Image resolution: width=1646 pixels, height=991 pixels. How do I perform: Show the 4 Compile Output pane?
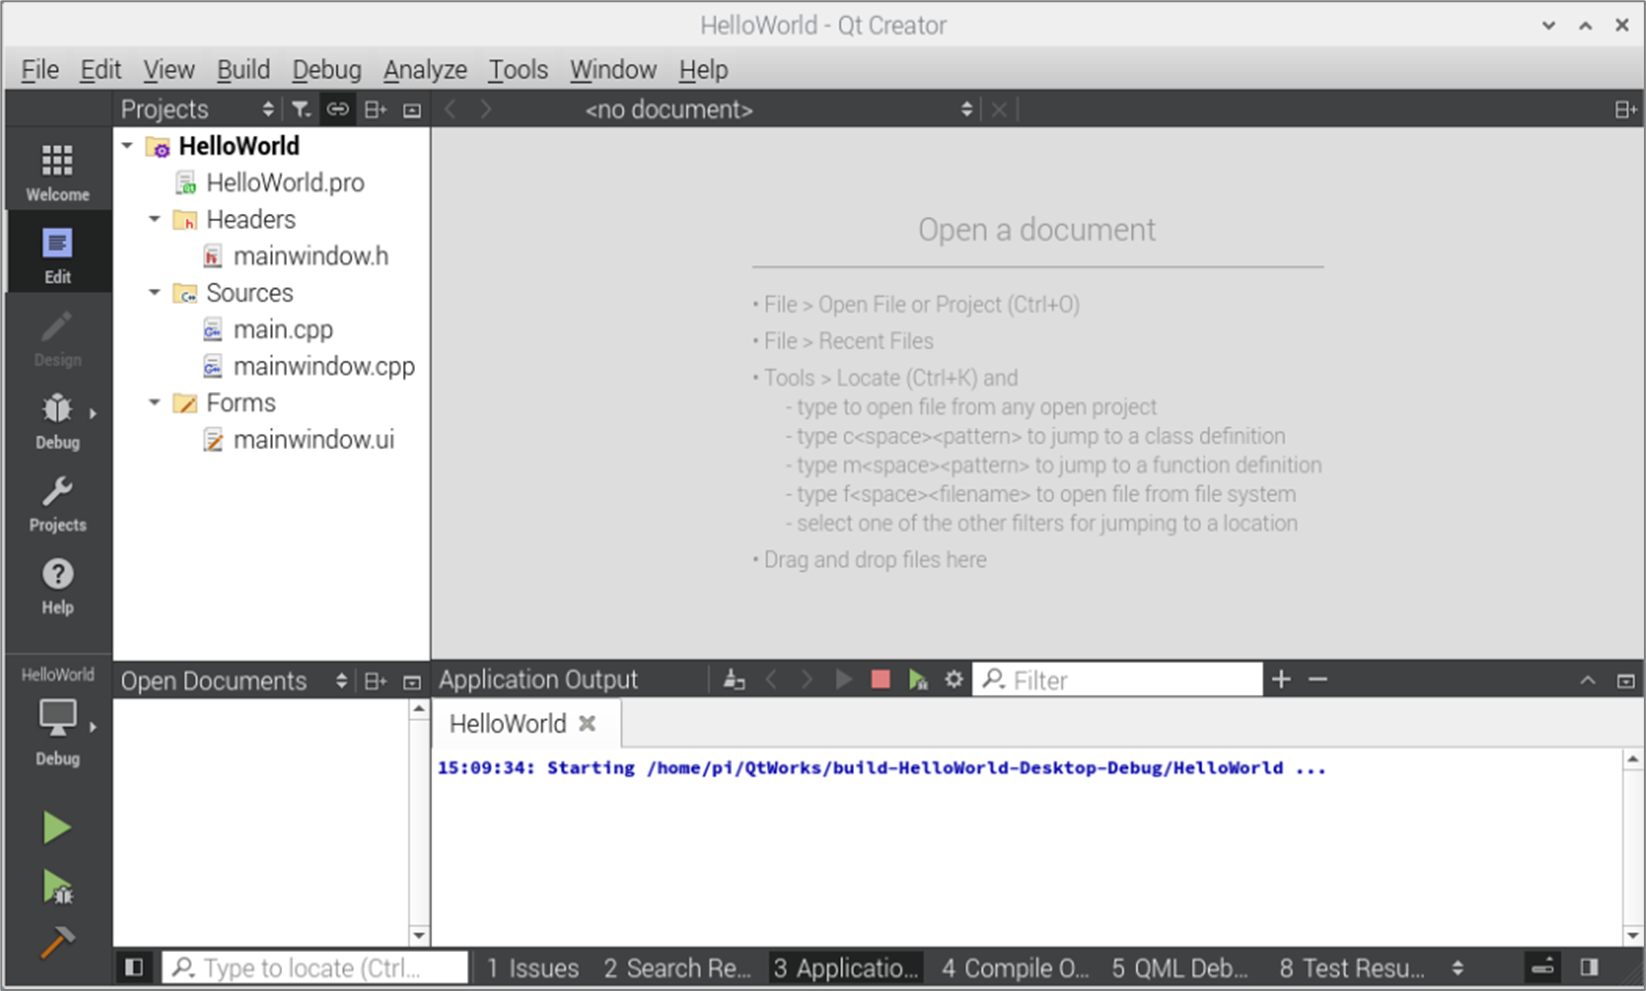pos(1015,968)
